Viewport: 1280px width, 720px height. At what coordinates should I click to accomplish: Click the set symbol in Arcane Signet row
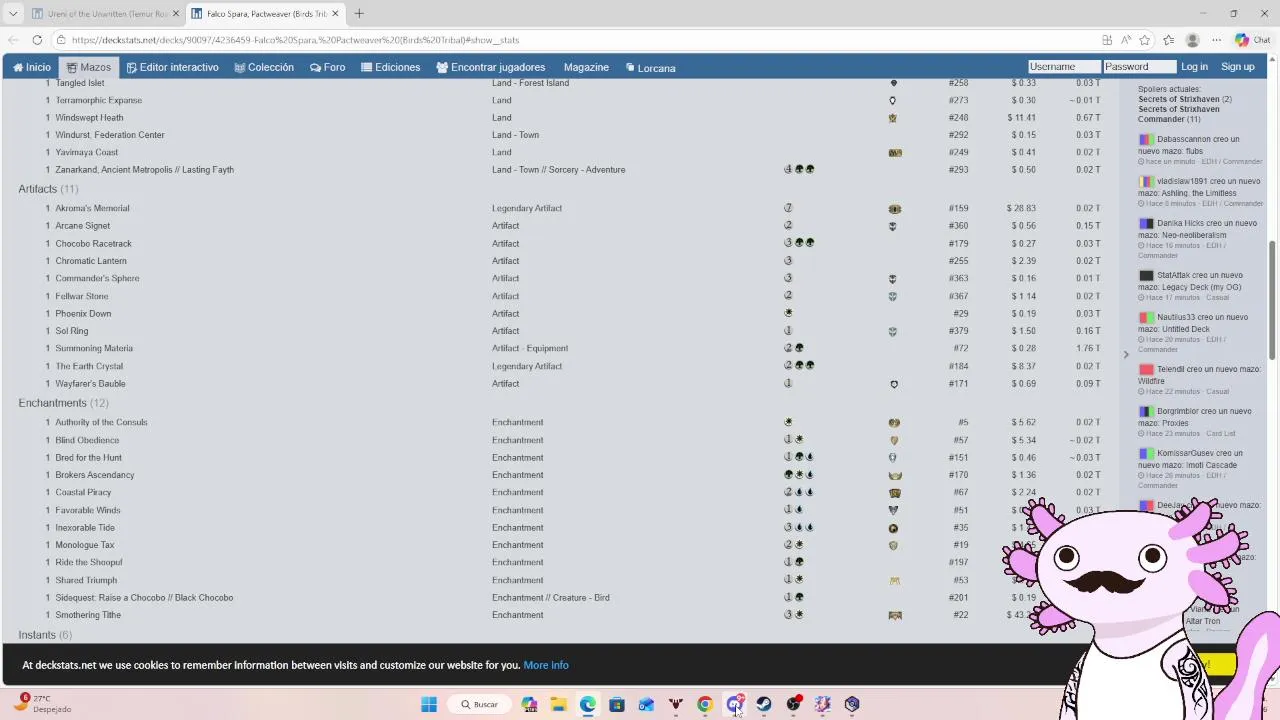(x=893, y=226)
